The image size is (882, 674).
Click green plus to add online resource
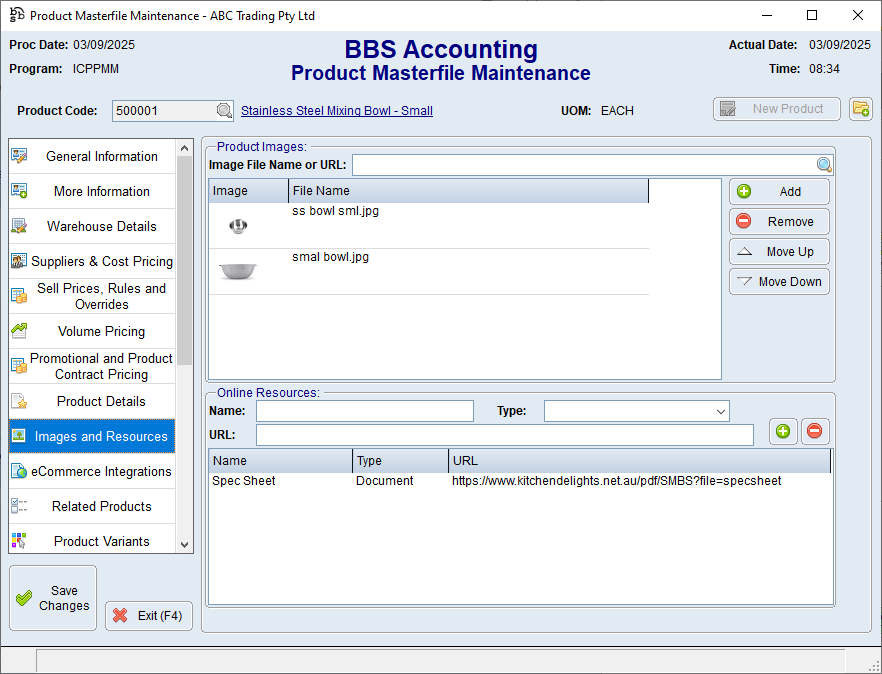(783, 431)
